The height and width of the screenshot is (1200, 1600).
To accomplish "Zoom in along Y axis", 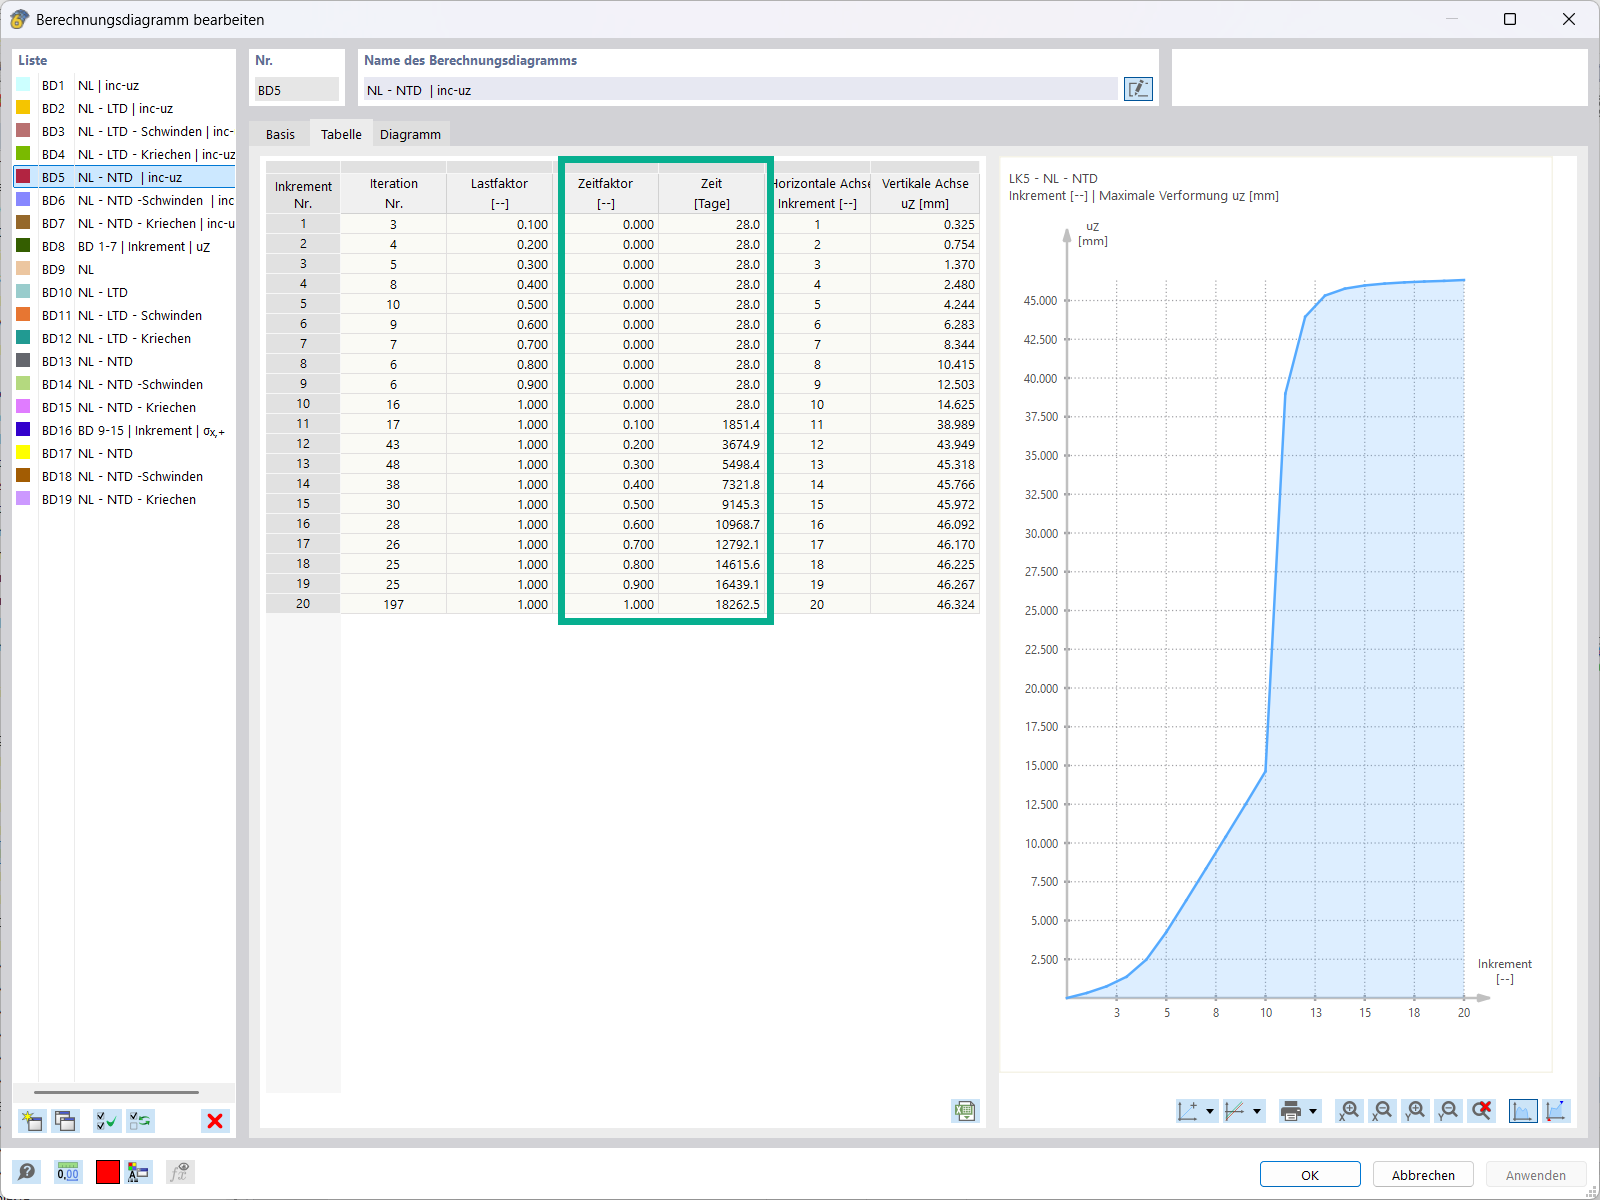I will [1416, 1111].
